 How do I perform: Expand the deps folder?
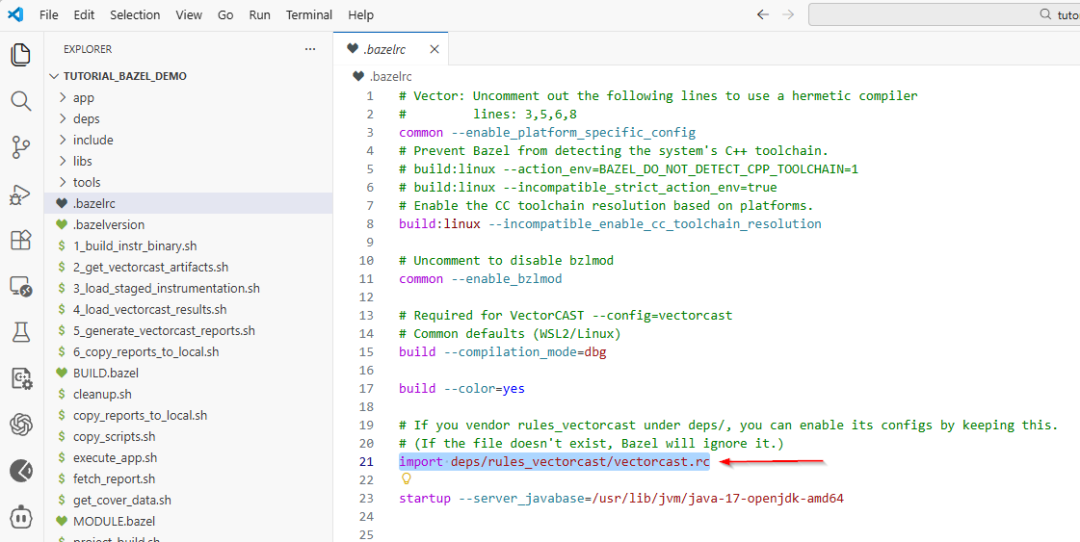click(188, 118)
